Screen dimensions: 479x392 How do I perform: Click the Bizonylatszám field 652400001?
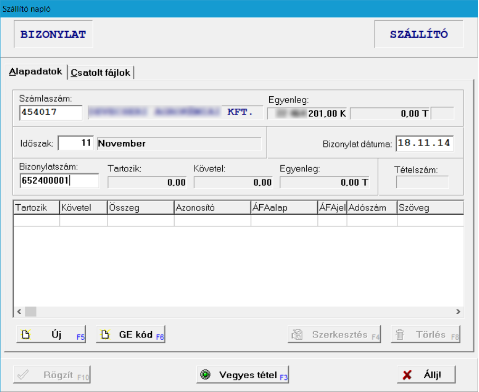point(59,181)
